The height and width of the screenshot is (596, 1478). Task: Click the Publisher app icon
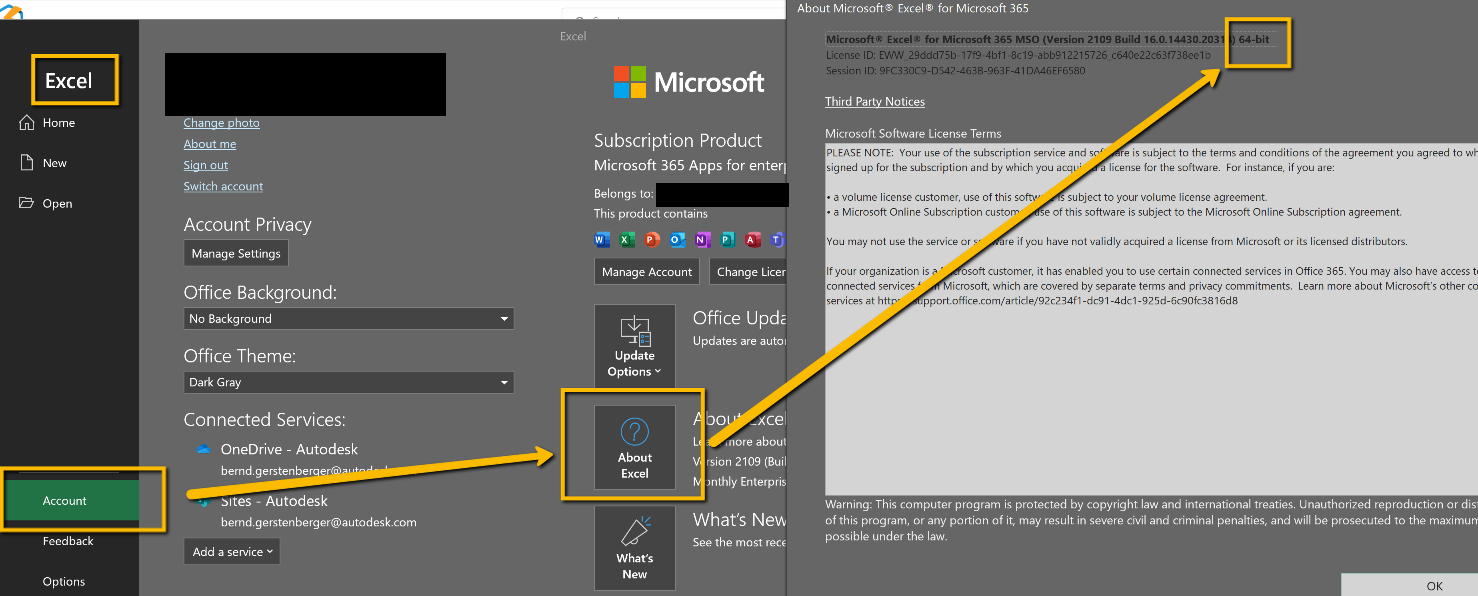[727, 240]
